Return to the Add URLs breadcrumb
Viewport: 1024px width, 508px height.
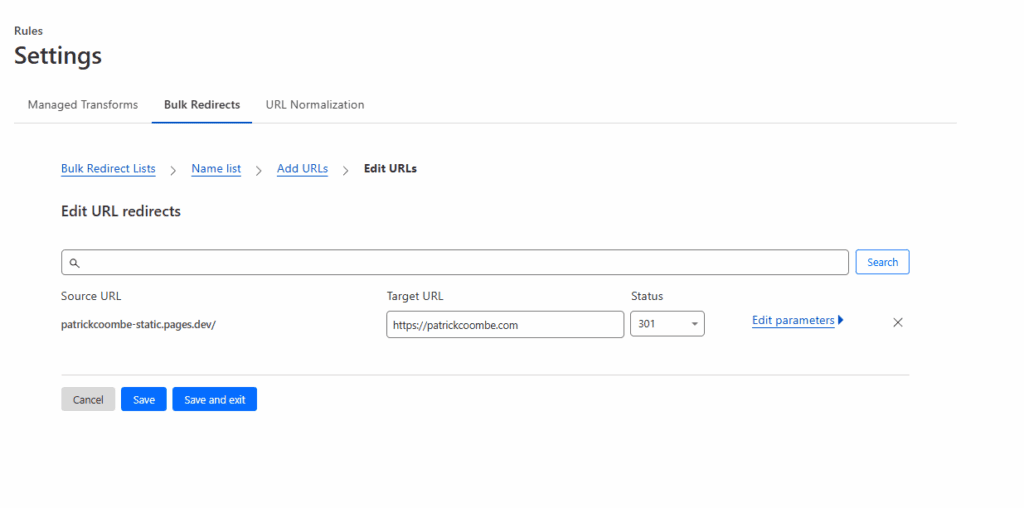(x=302, y=169)
